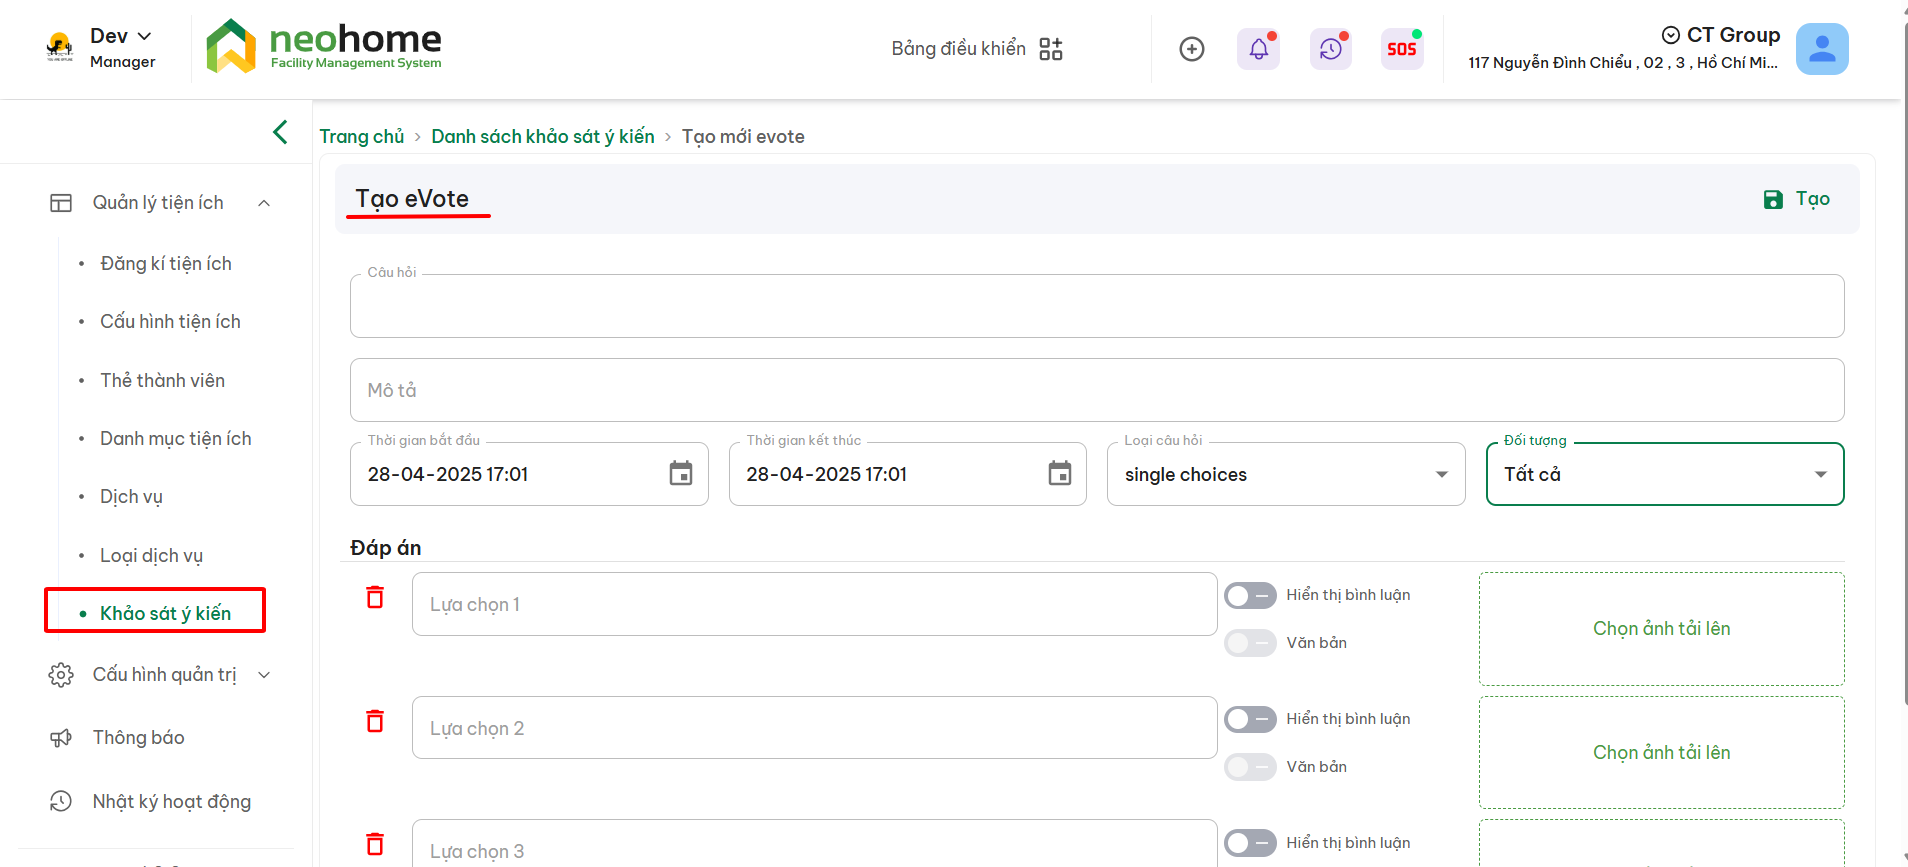
Task: Open Thẻ thành viên menu item
Action: [x=162, y=380]
